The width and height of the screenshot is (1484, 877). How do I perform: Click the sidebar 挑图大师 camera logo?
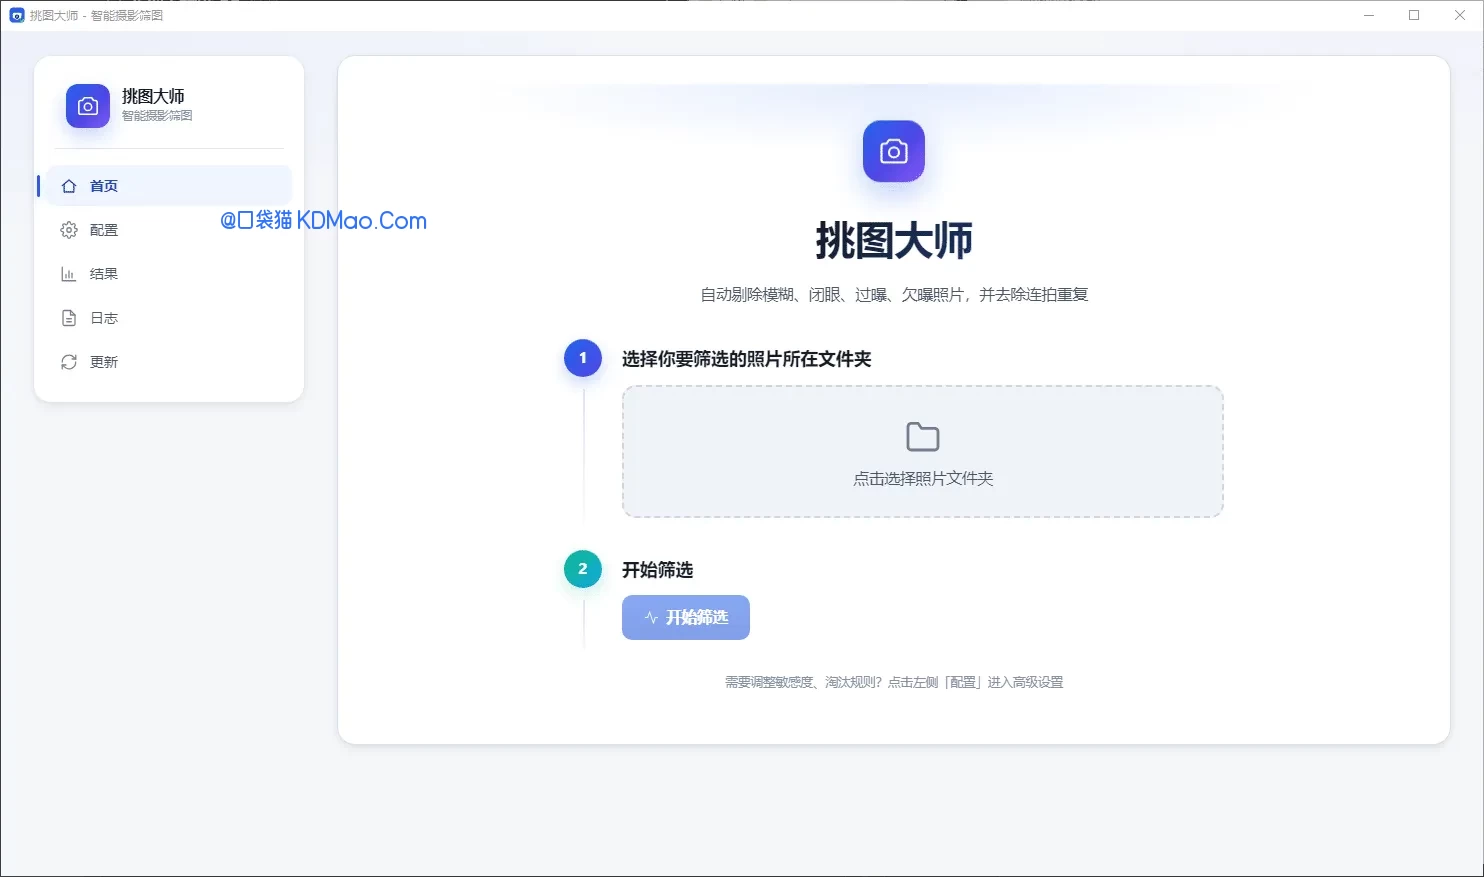coord(88,106)
